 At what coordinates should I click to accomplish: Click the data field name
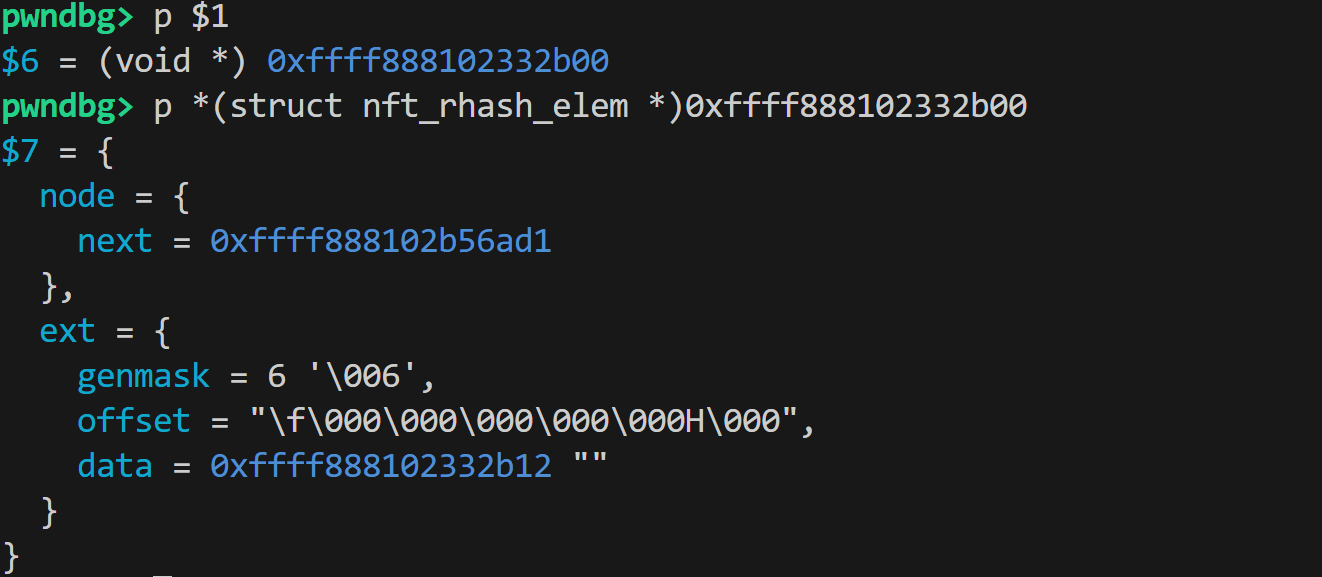click(115, 466)
